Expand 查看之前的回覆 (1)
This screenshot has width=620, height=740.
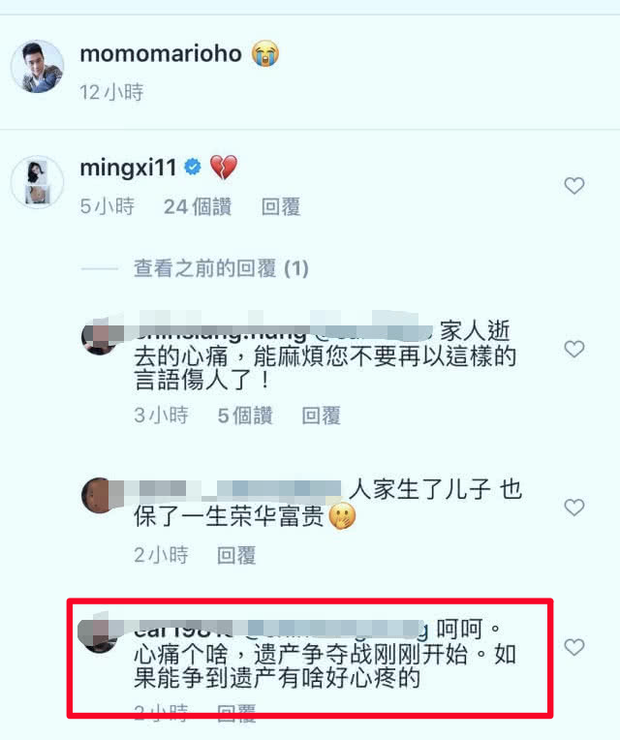221,269
